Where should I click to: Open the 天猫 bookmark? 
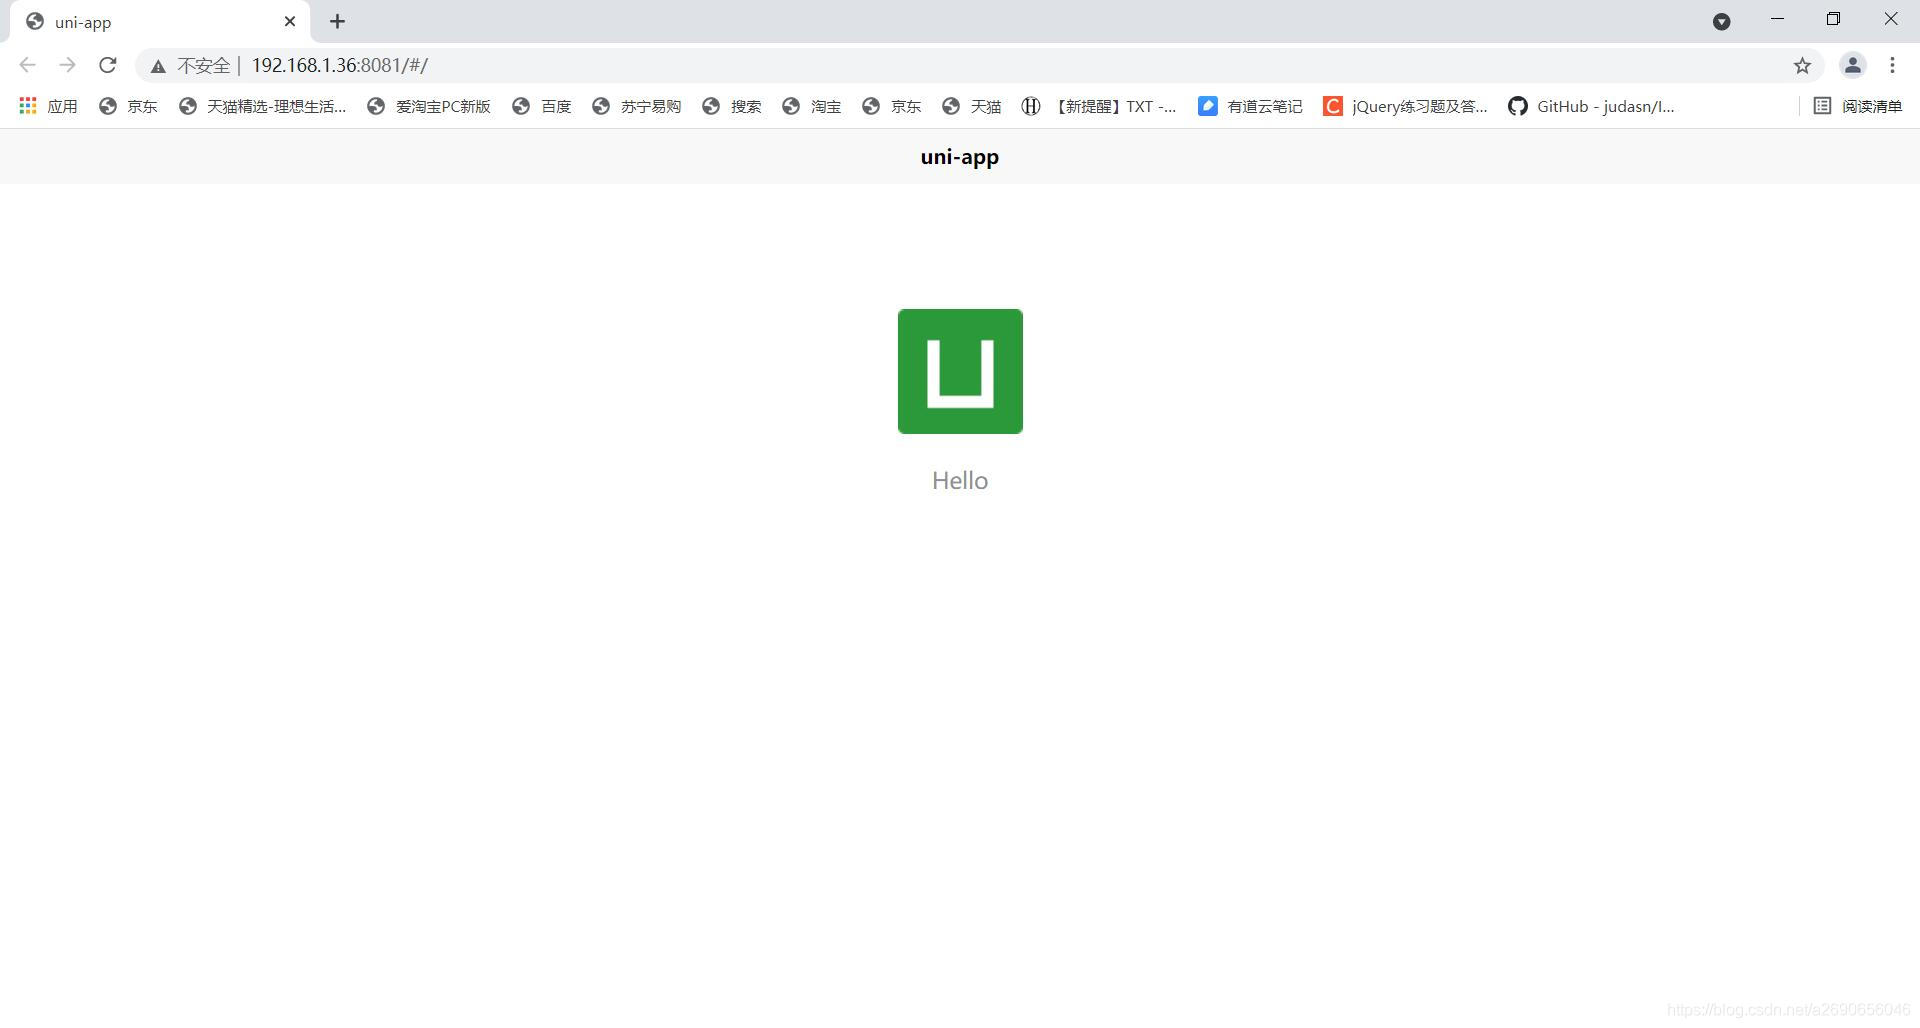tap(971, 106)
